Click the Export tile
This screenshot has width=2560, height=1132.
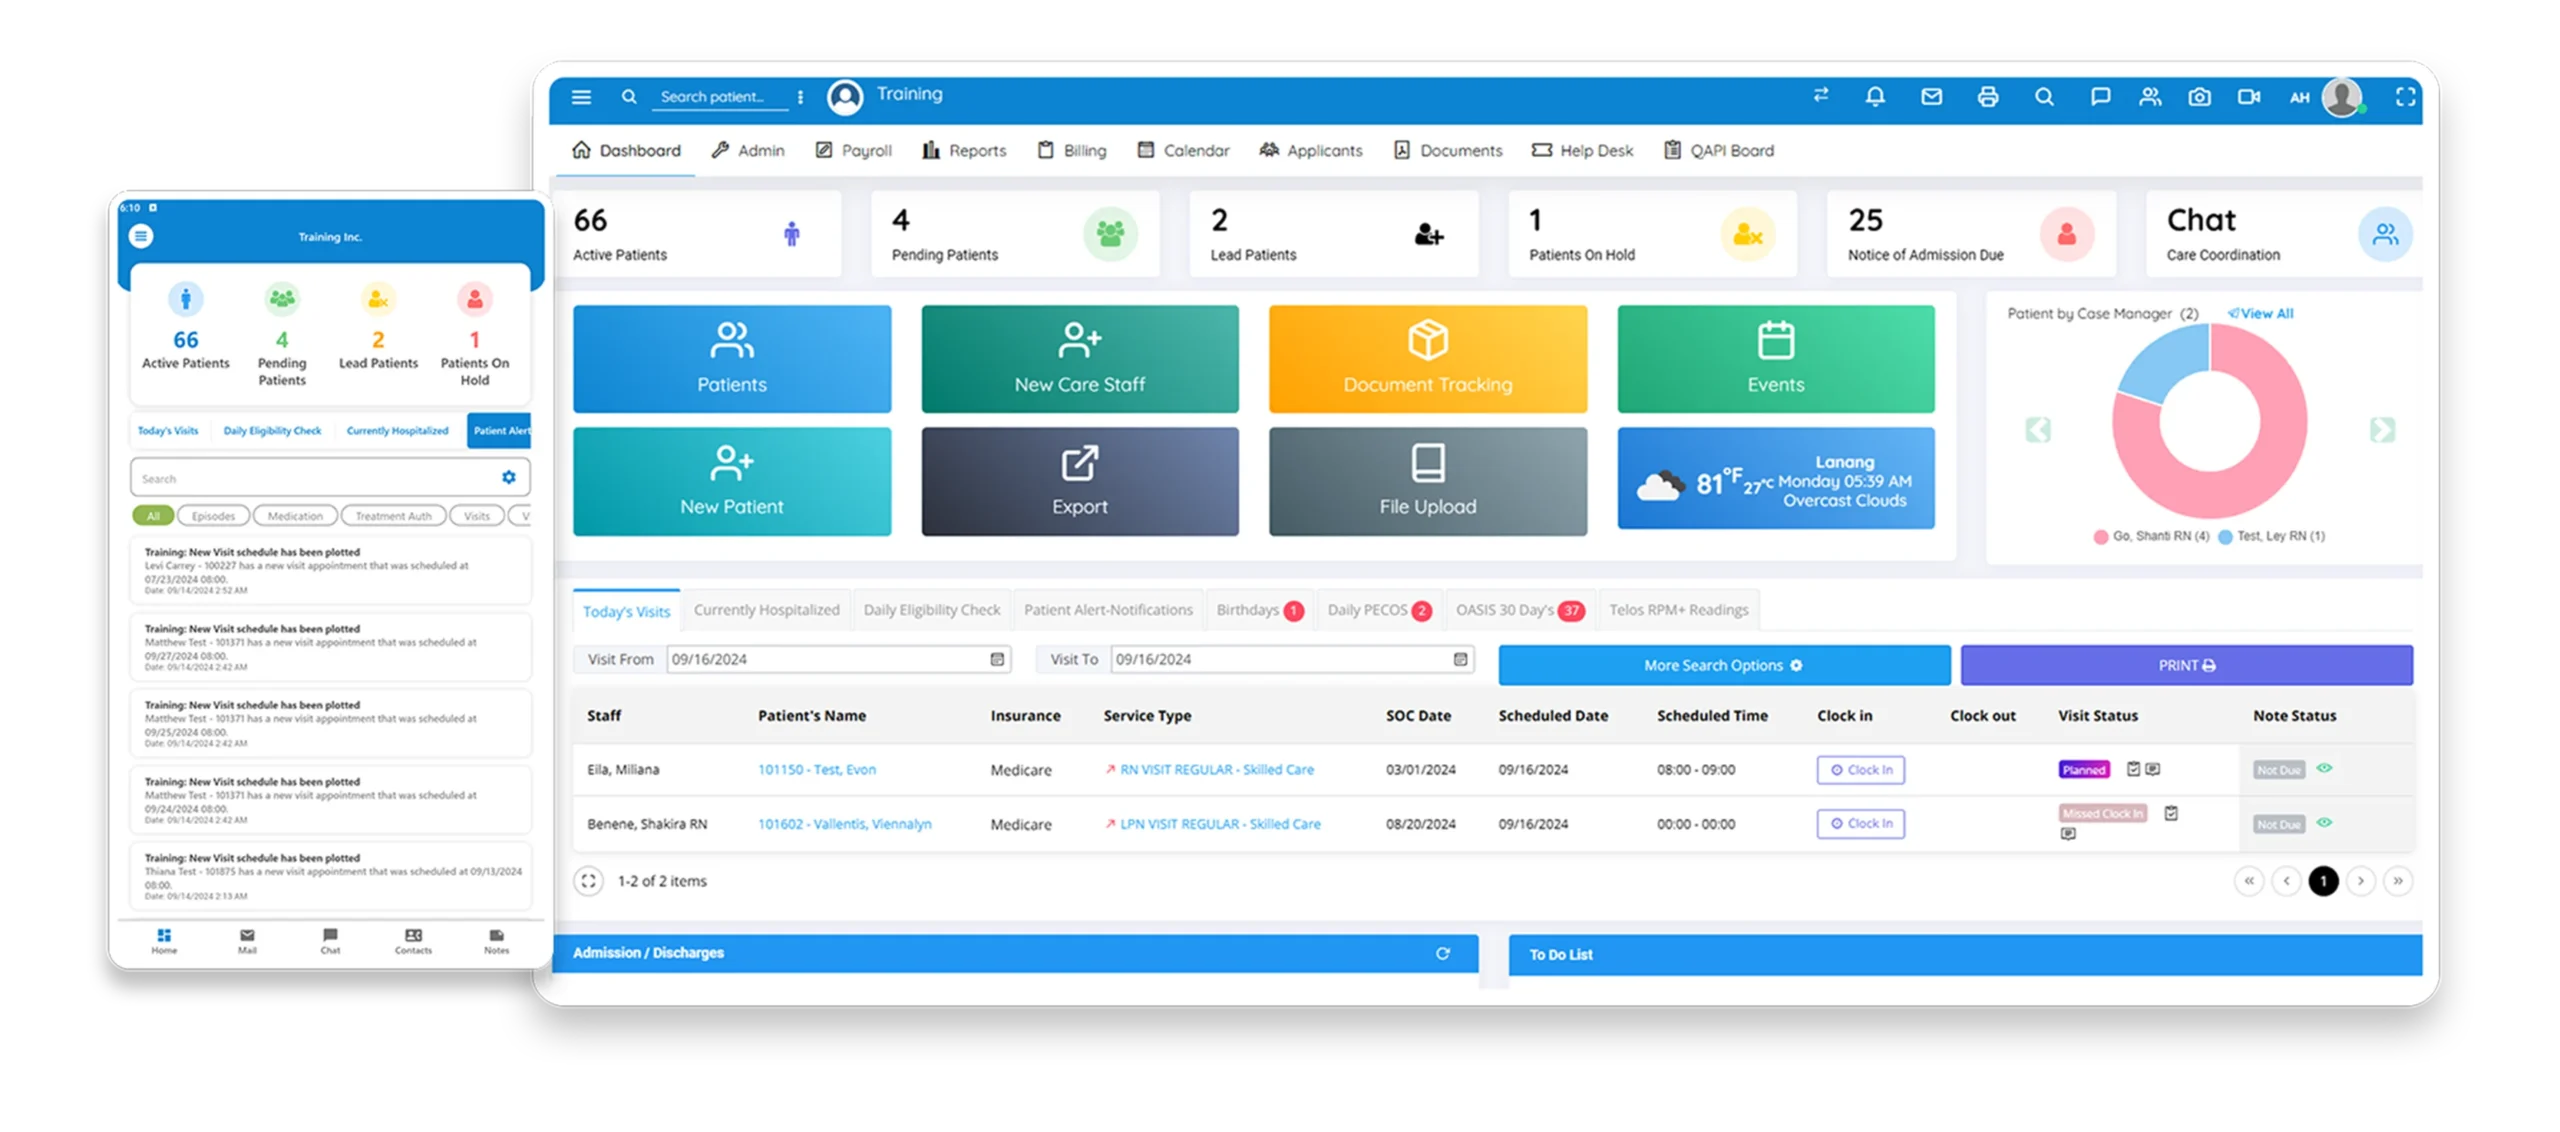point(1079,481)
